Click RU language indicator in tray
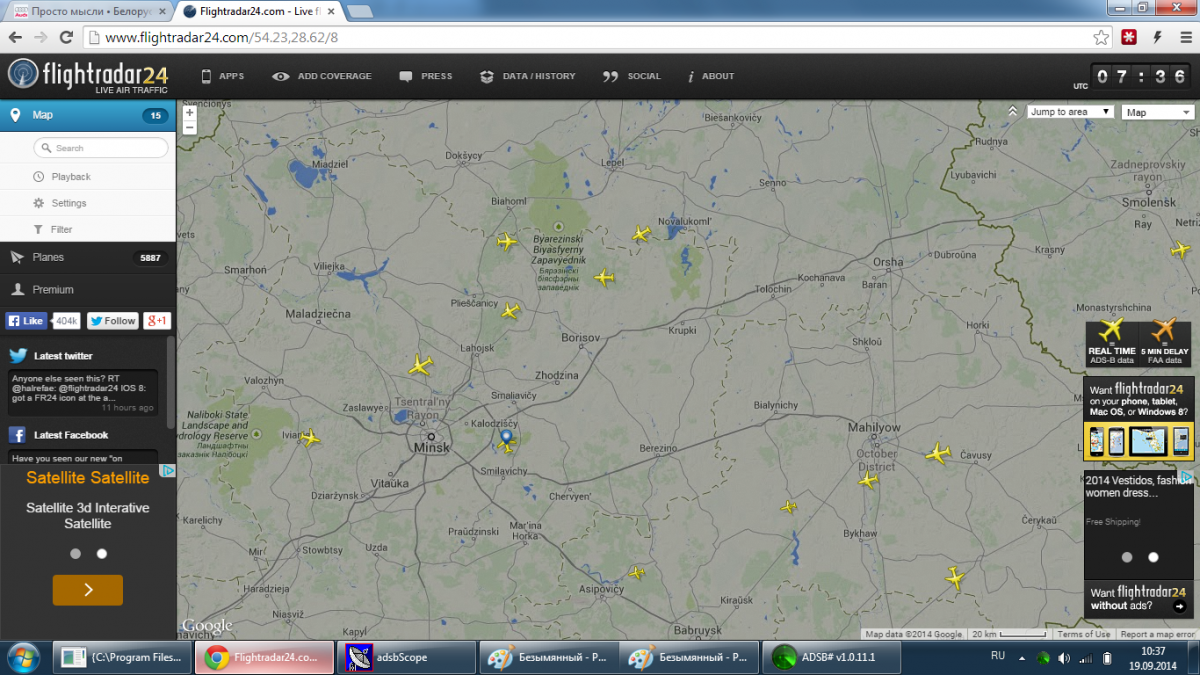 pos(997,656)
